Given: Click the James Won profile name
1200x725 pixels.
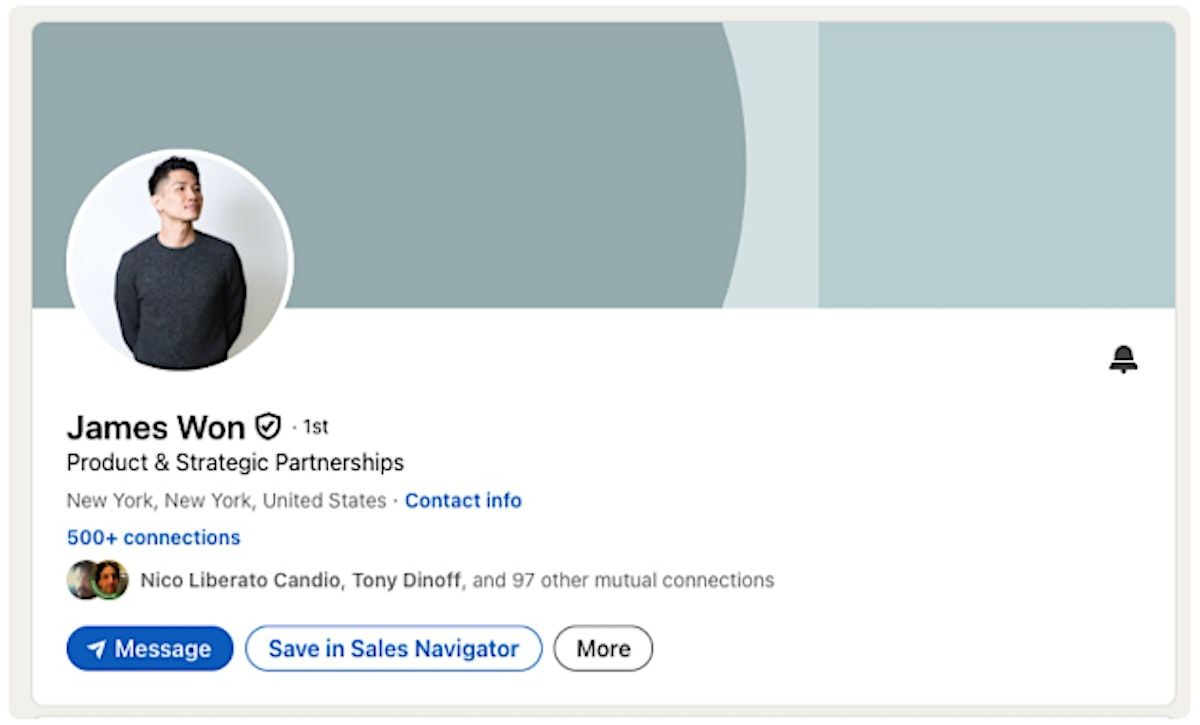Looking at the screenshot, I should 155,428.
